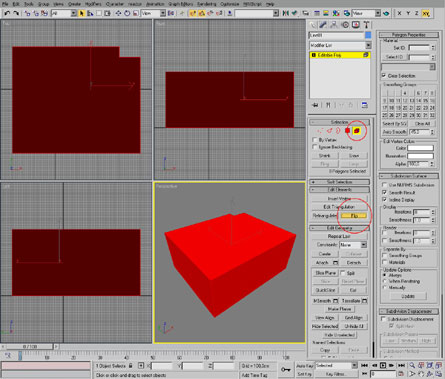Click Configure Modifier Sets icon
This screenshot has width=445, height=379.
point(364,105)
